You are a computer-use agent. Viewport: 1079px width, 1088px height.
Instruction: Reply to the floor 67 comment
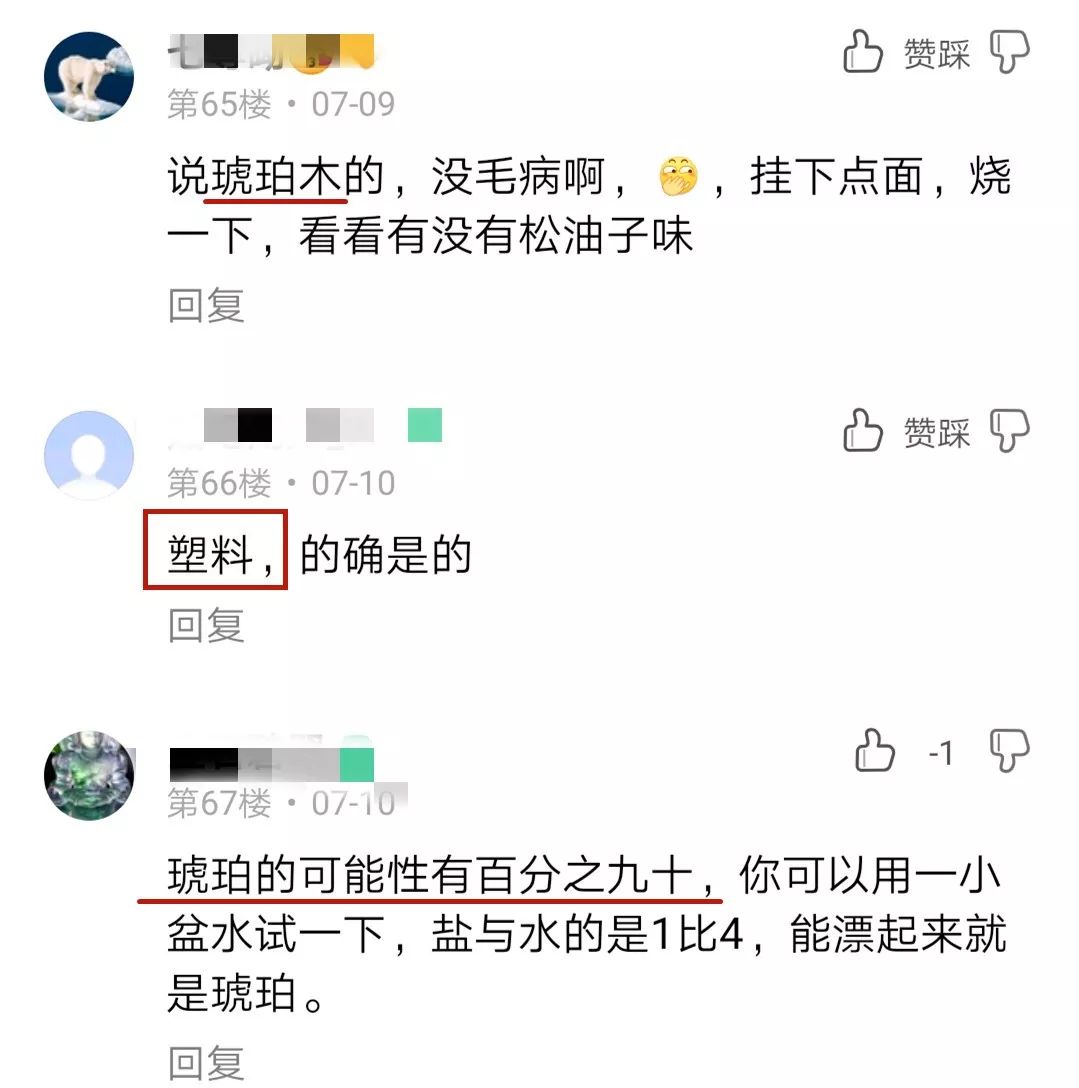point(206,1064)
